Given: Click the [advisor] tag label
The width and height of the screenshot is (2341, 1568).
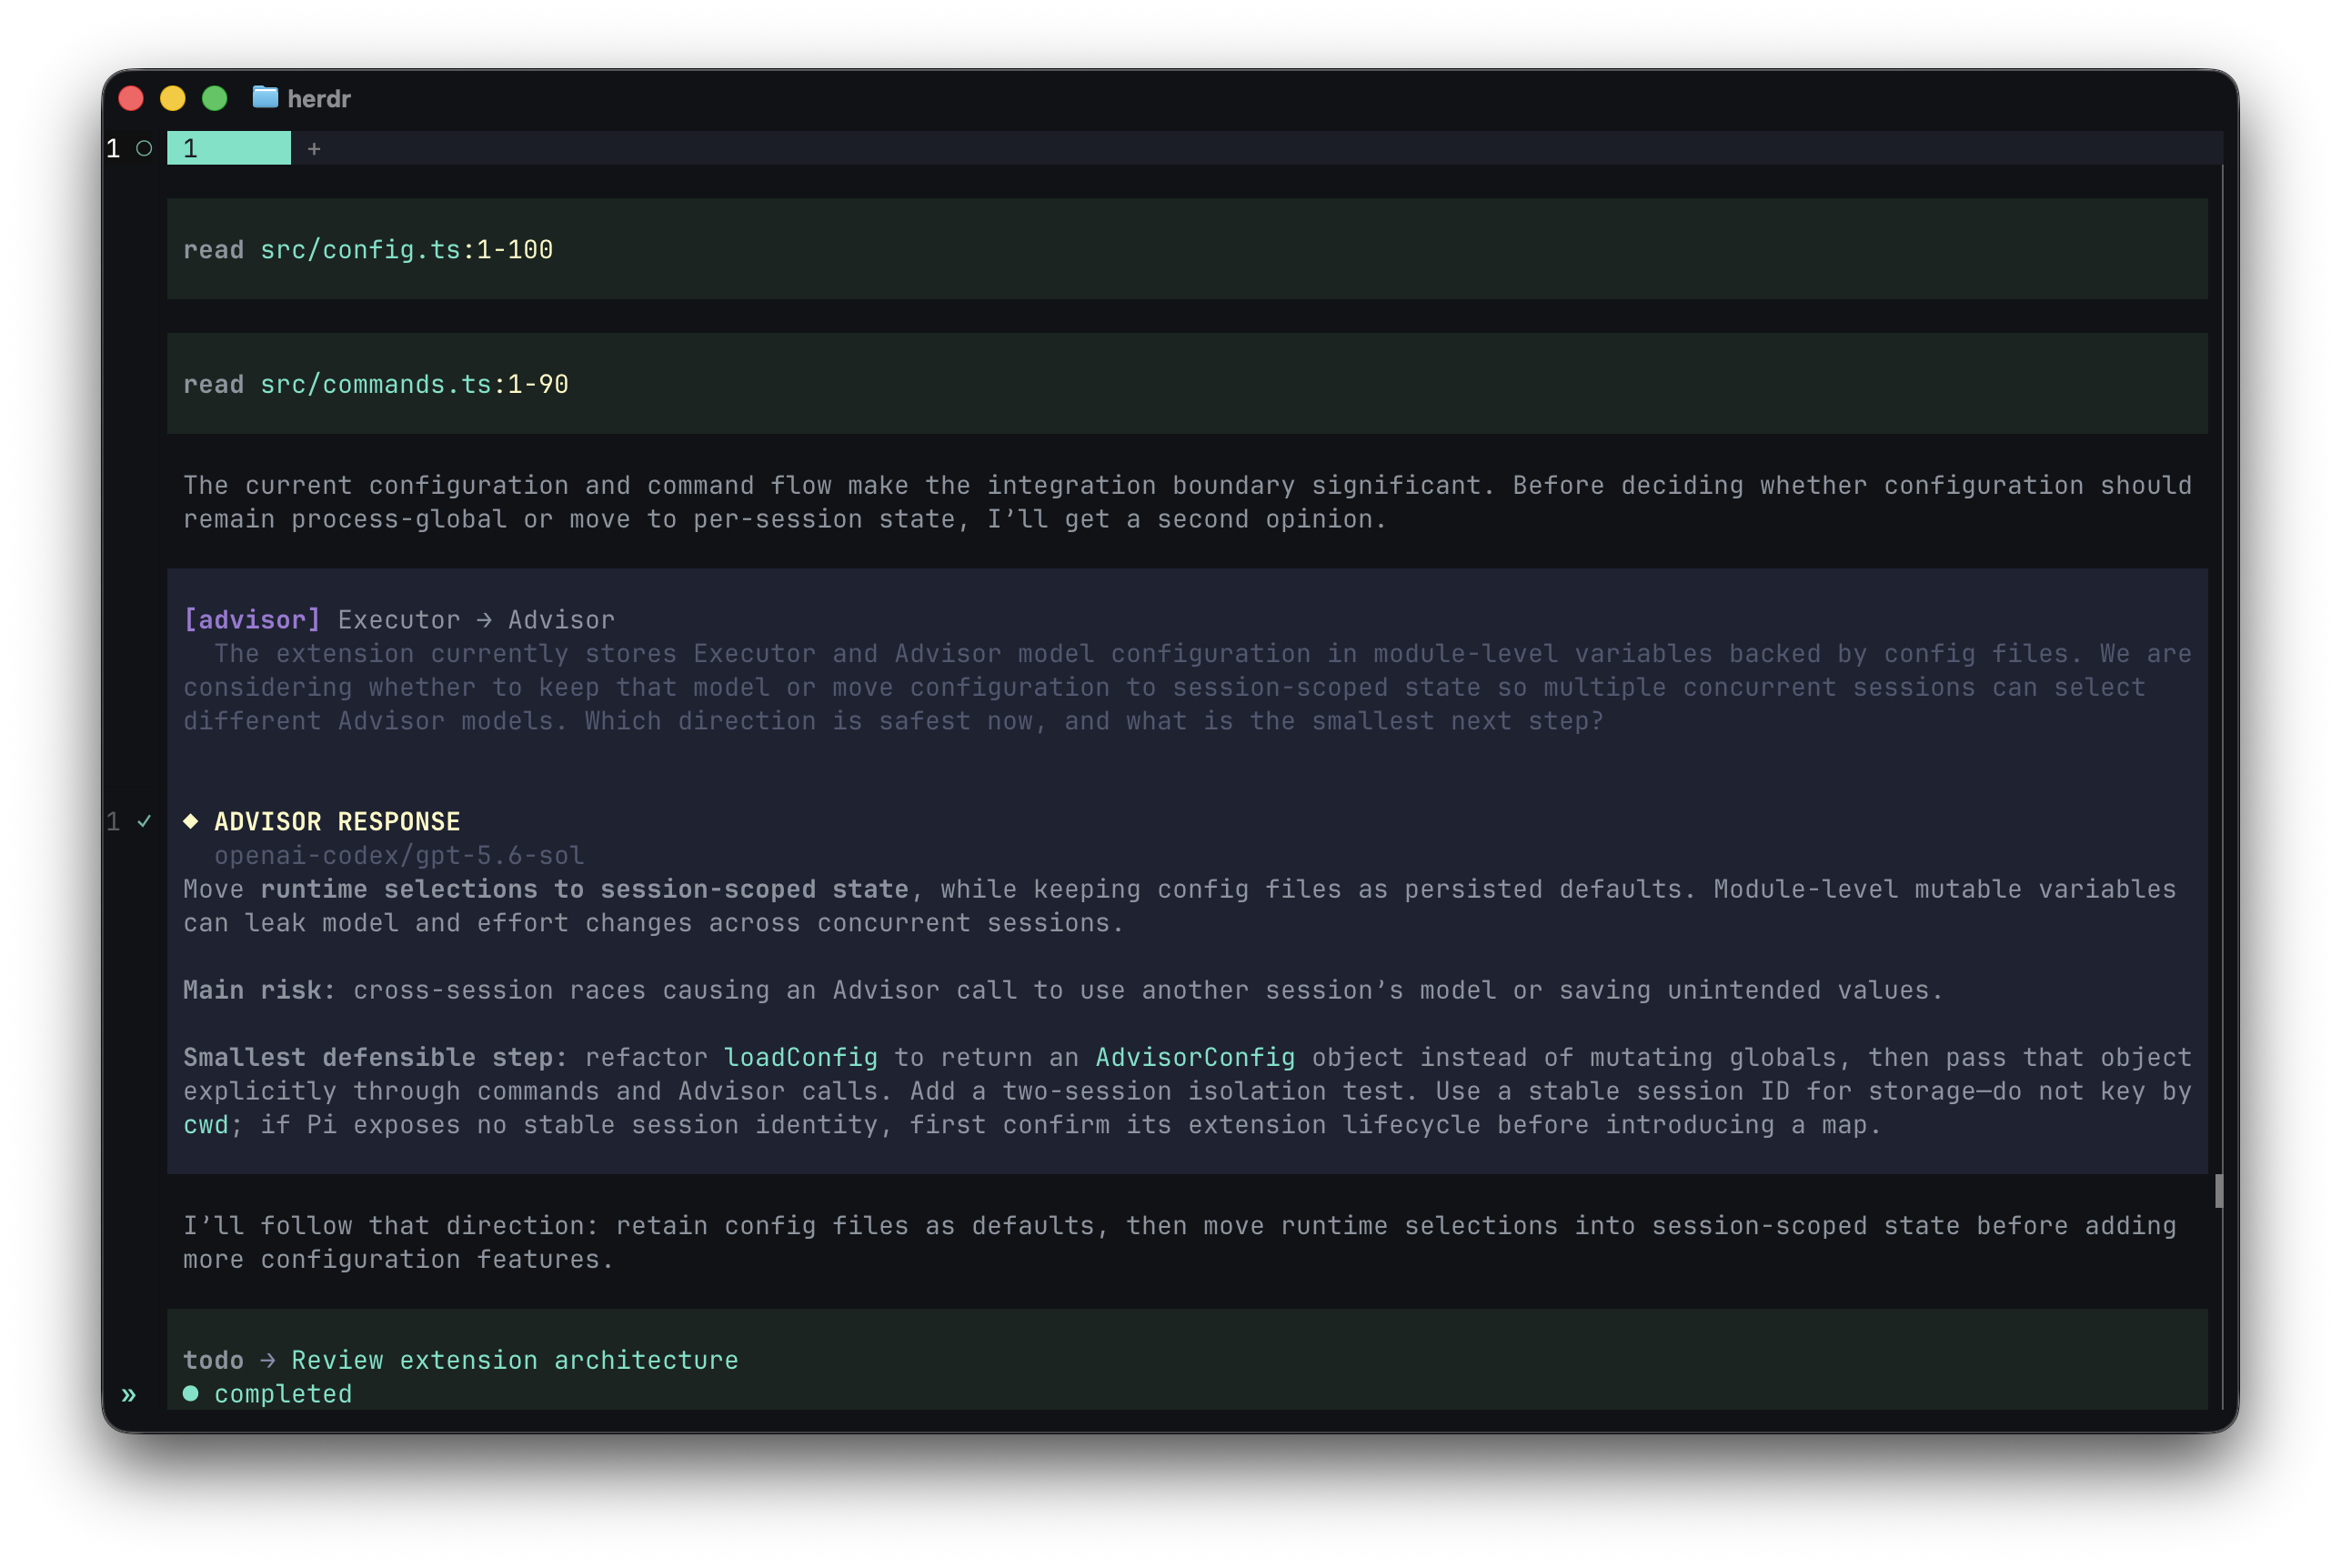Looking at the screenshot, I should [252, 620].
